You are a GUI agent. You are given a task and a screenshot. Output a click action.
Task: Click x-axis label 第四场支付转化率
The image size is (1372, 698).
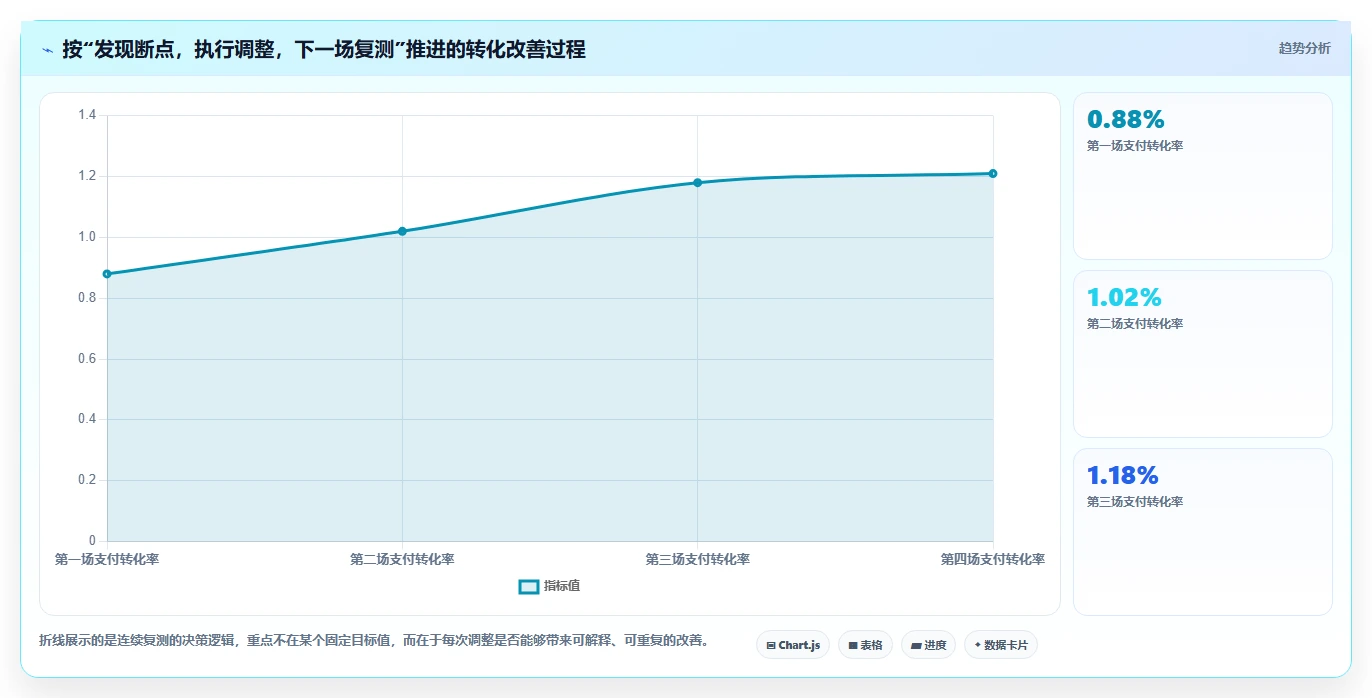(x=993, y=559)
